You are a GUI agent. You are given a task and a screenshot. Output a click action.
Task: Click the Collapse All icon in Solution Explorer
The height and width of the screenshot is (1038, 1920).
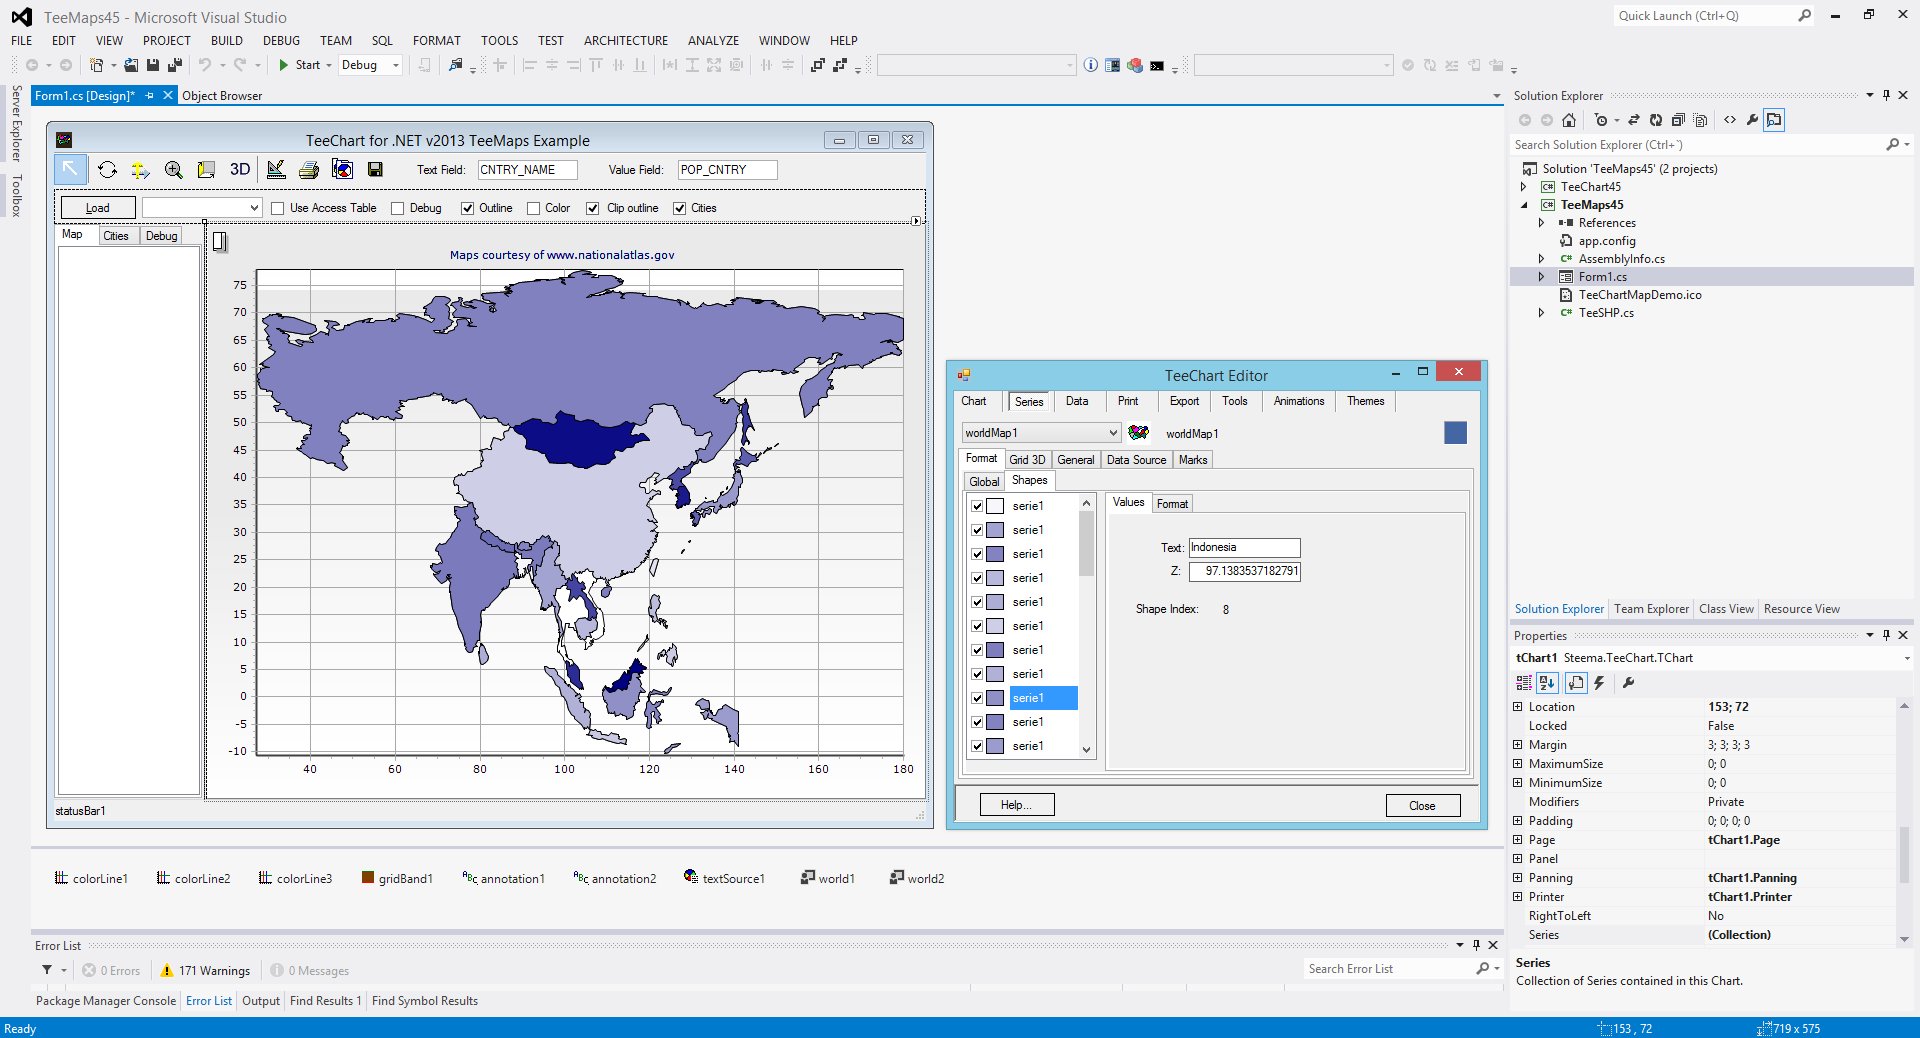pos(1678,120)
